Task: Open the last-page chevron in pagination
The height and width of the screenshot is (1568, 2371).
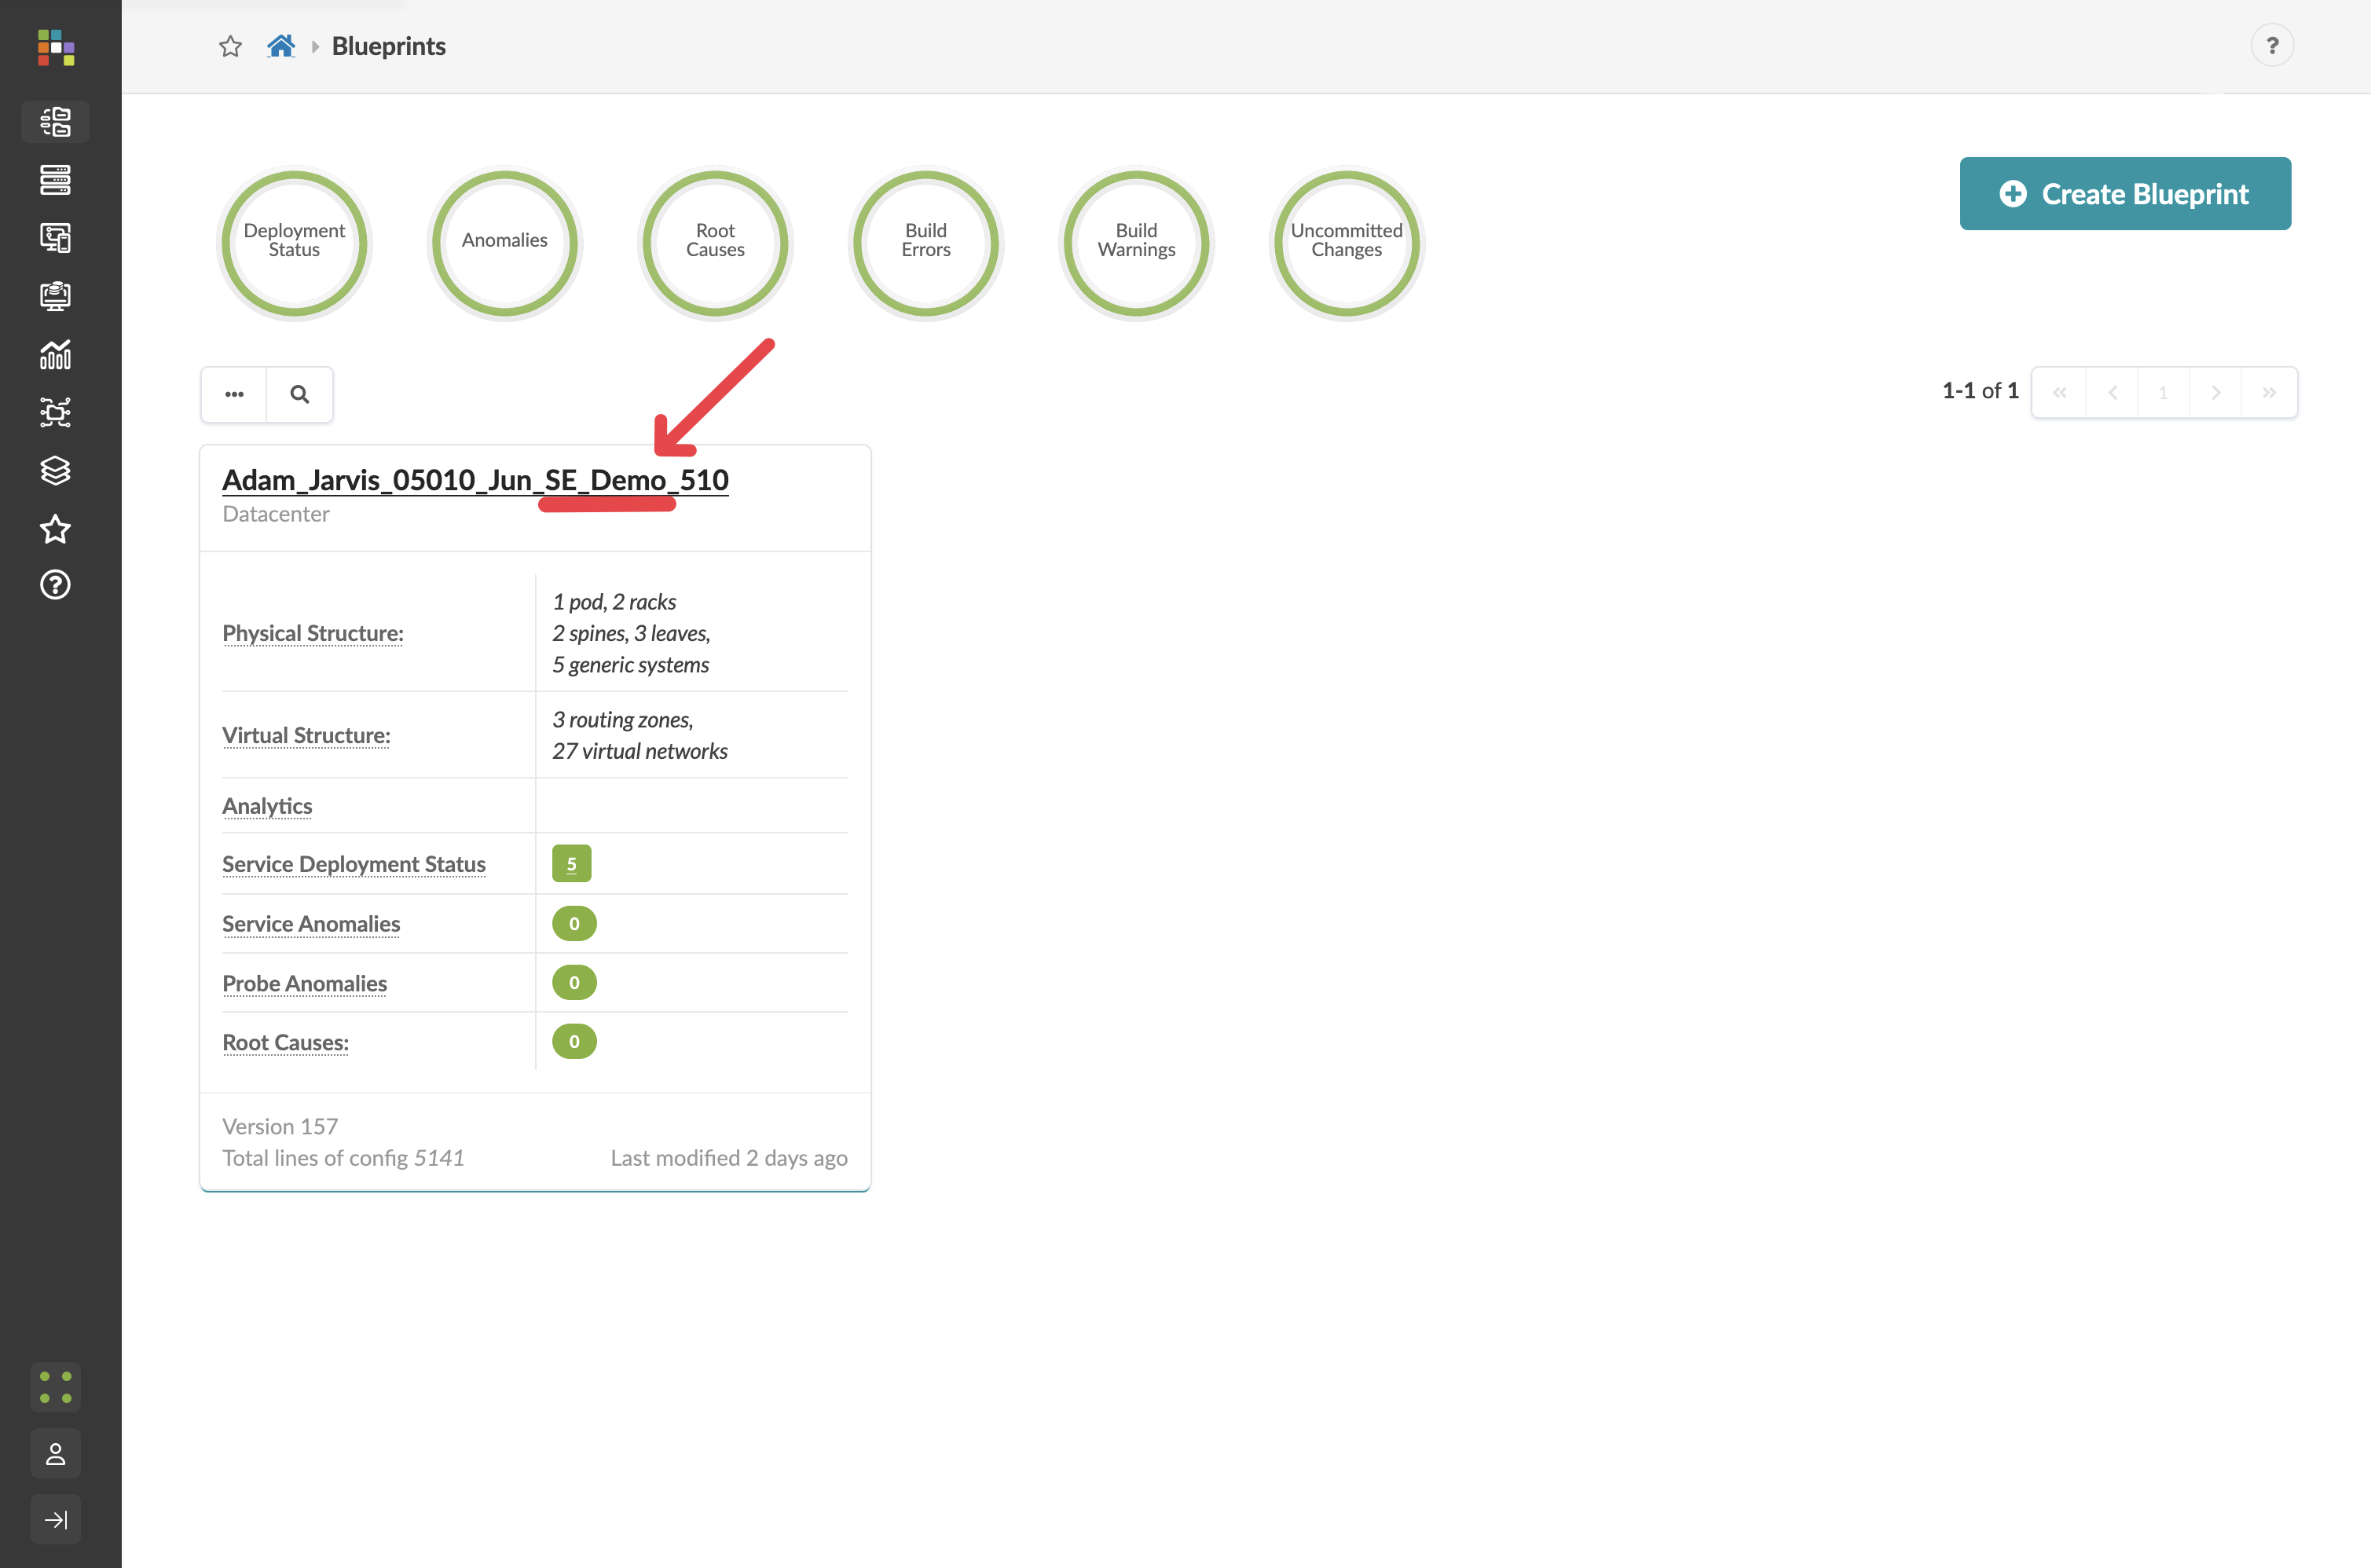Action: tap(2269, 391)
